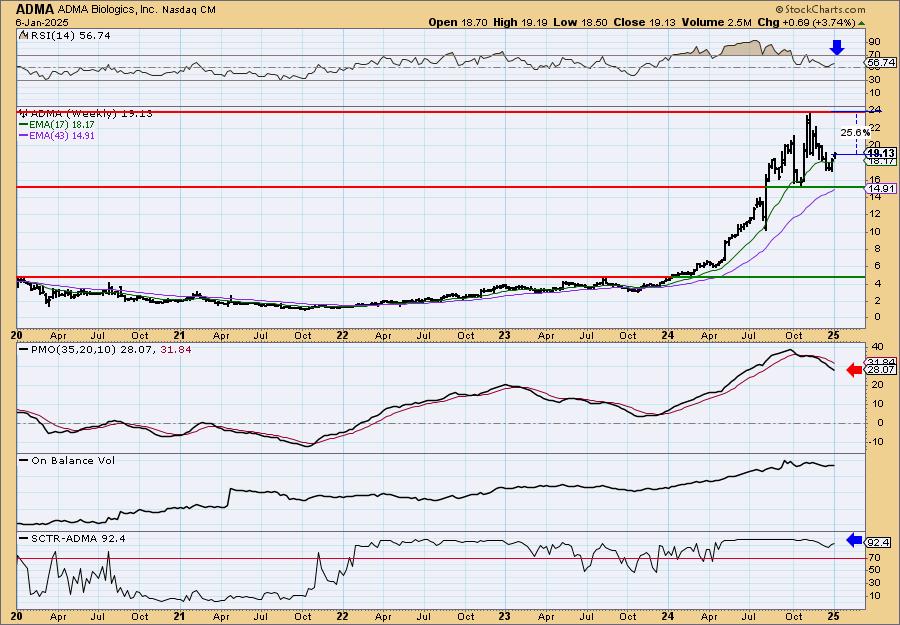The width and height of the screenshot is (900, 625).
Task: Click the company name ADMA Biologics, Inc.
Action: click(107, 10)
